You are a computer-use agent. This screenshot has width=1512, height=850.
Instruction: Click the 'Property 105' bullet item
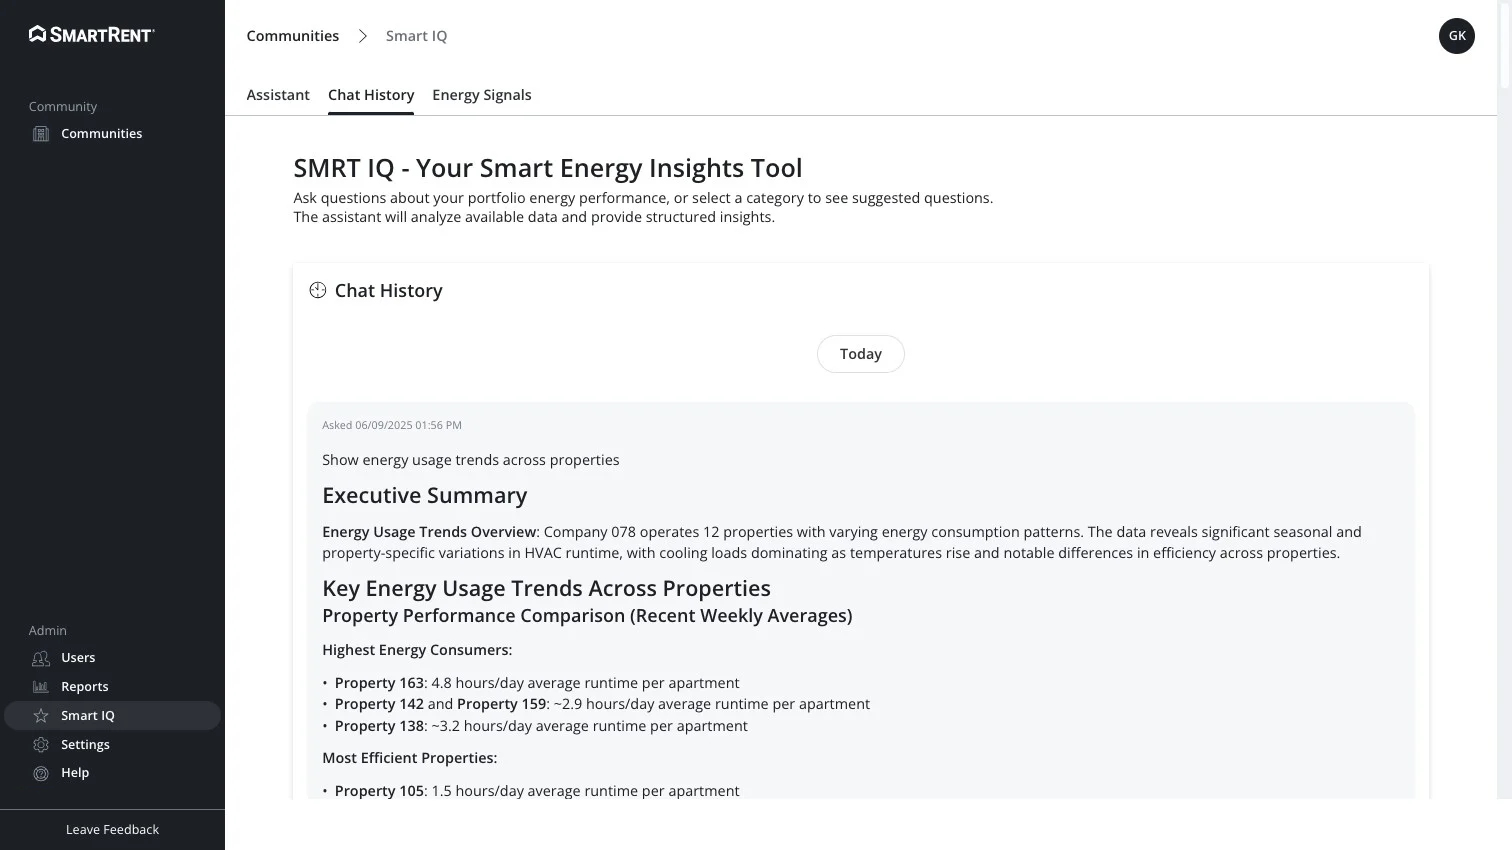pos(537,791)
